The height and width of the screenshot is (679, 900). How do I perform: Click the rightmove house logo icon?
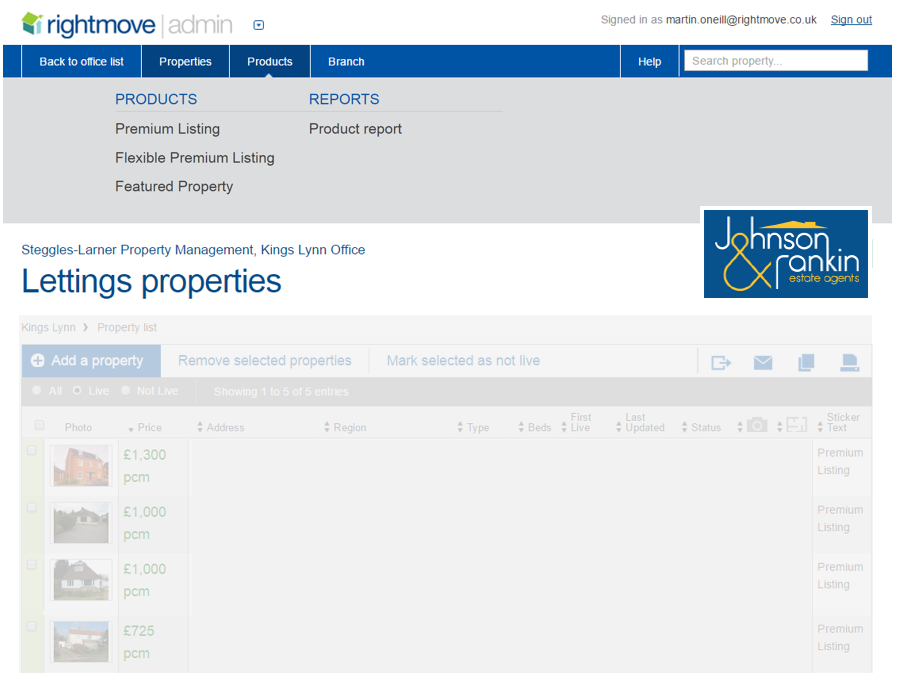pyautogui.click(x=32, y=24)
